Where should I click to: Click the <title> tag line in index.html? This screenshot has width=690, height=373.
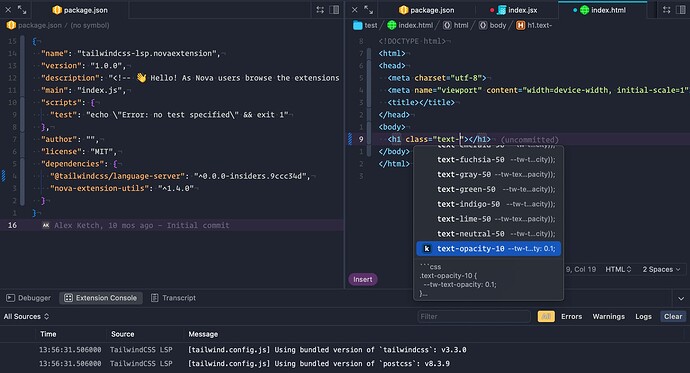(421, 102)
